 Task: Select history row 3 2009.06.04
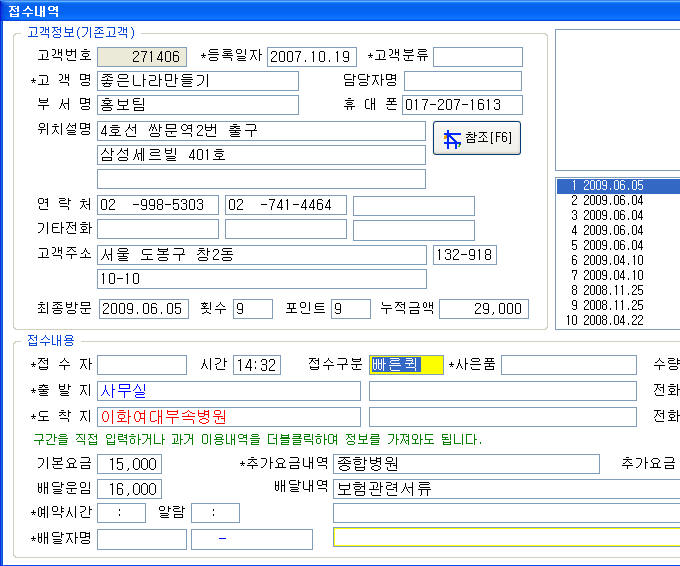click(618, 216)
